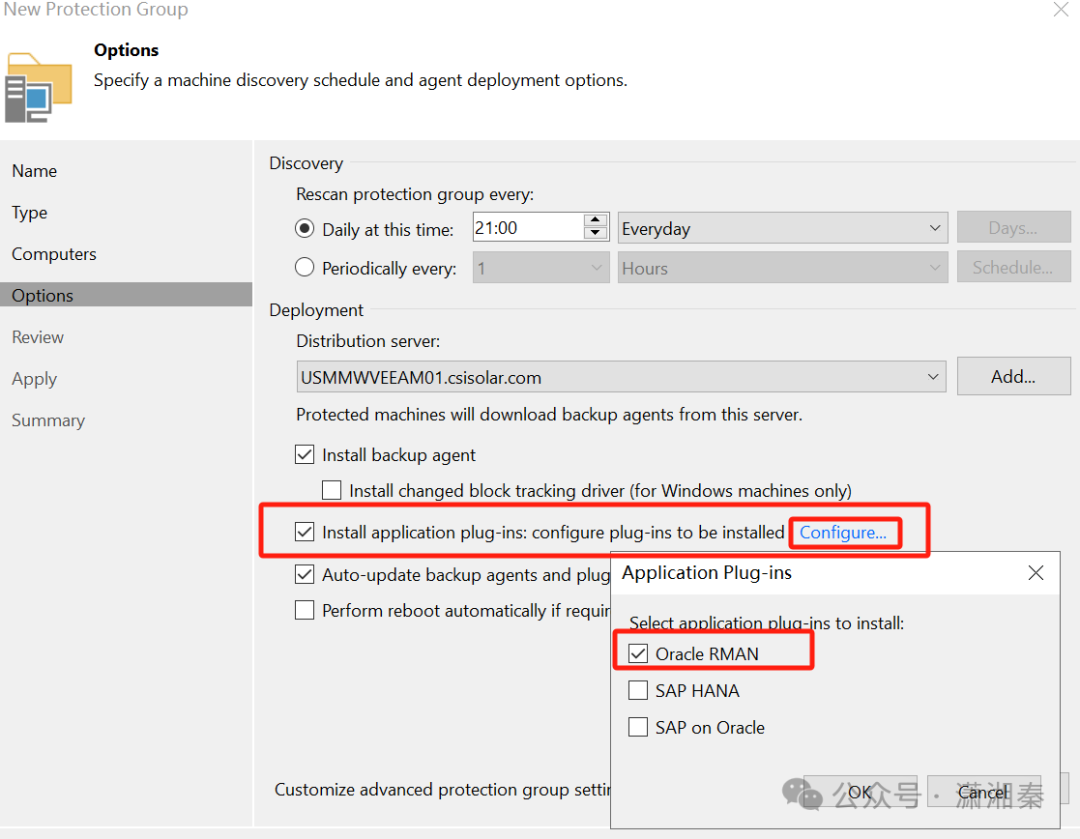This screenshot has height=839, width=1080.
Task: Click 'Rescan protection group every:' label
Action: click(x=415, y=194)
